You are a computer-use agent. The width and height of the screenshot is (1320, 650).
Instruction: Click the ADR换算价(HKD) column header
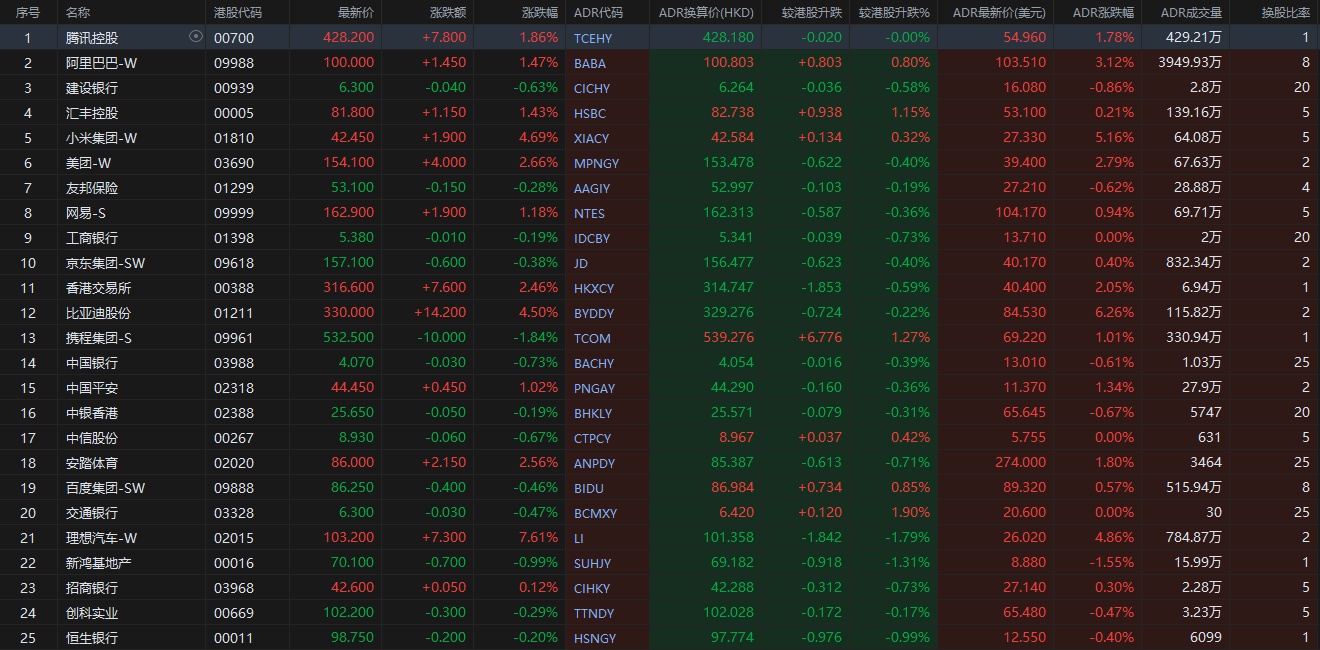tap(706, 13)
